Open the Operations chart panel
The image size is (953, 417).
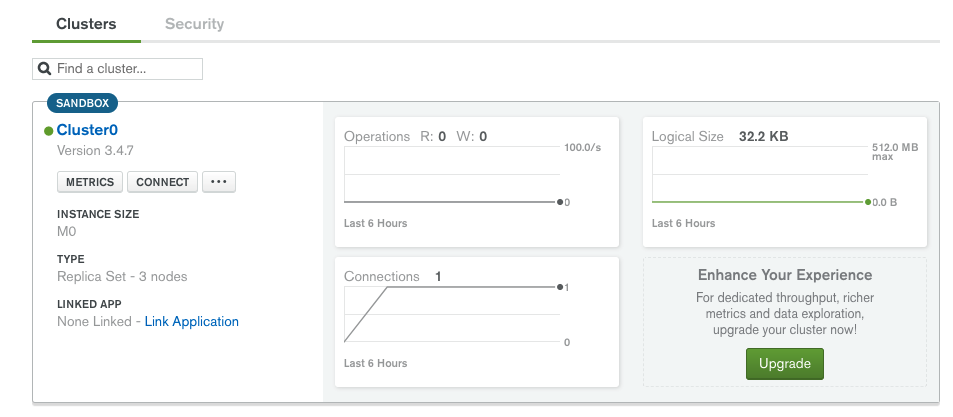[x=477, y=182]
